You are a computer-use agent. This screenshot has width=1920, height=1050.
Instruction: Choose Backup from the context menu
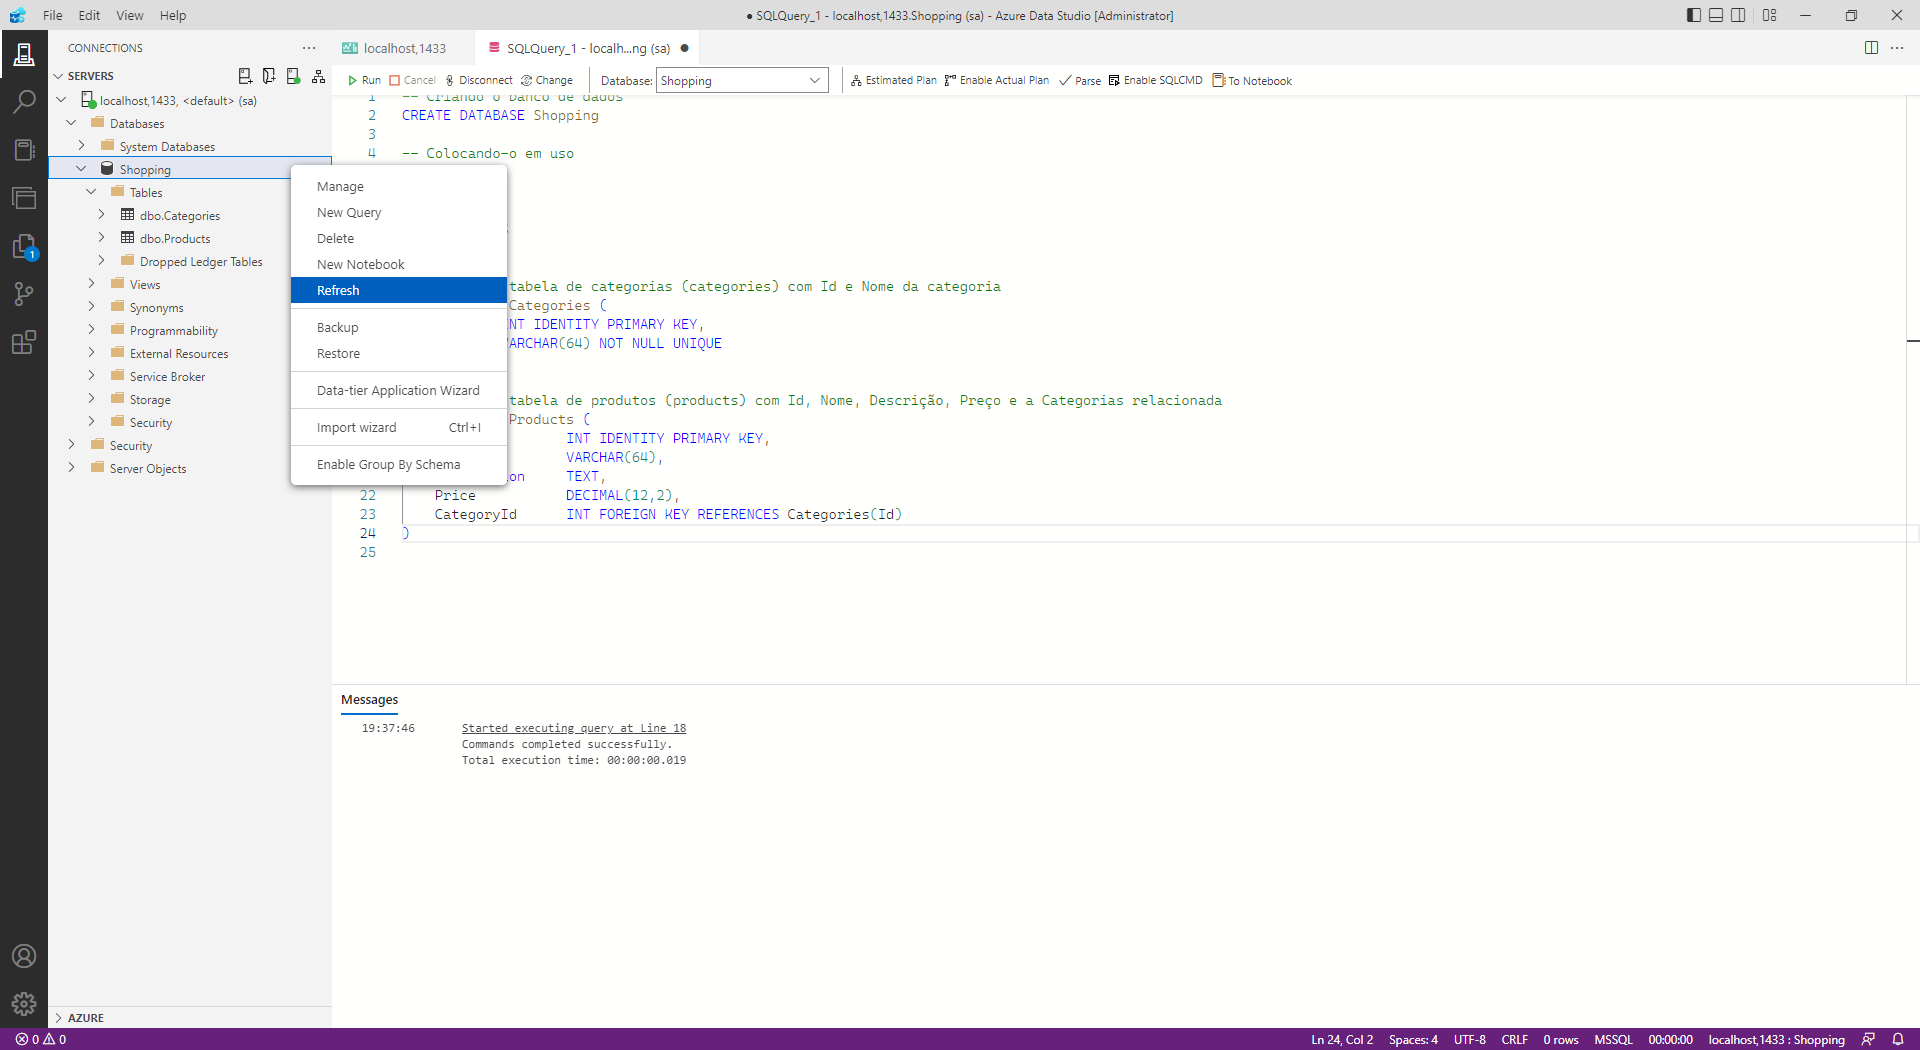pyautogui.click(x=399, y=328)
